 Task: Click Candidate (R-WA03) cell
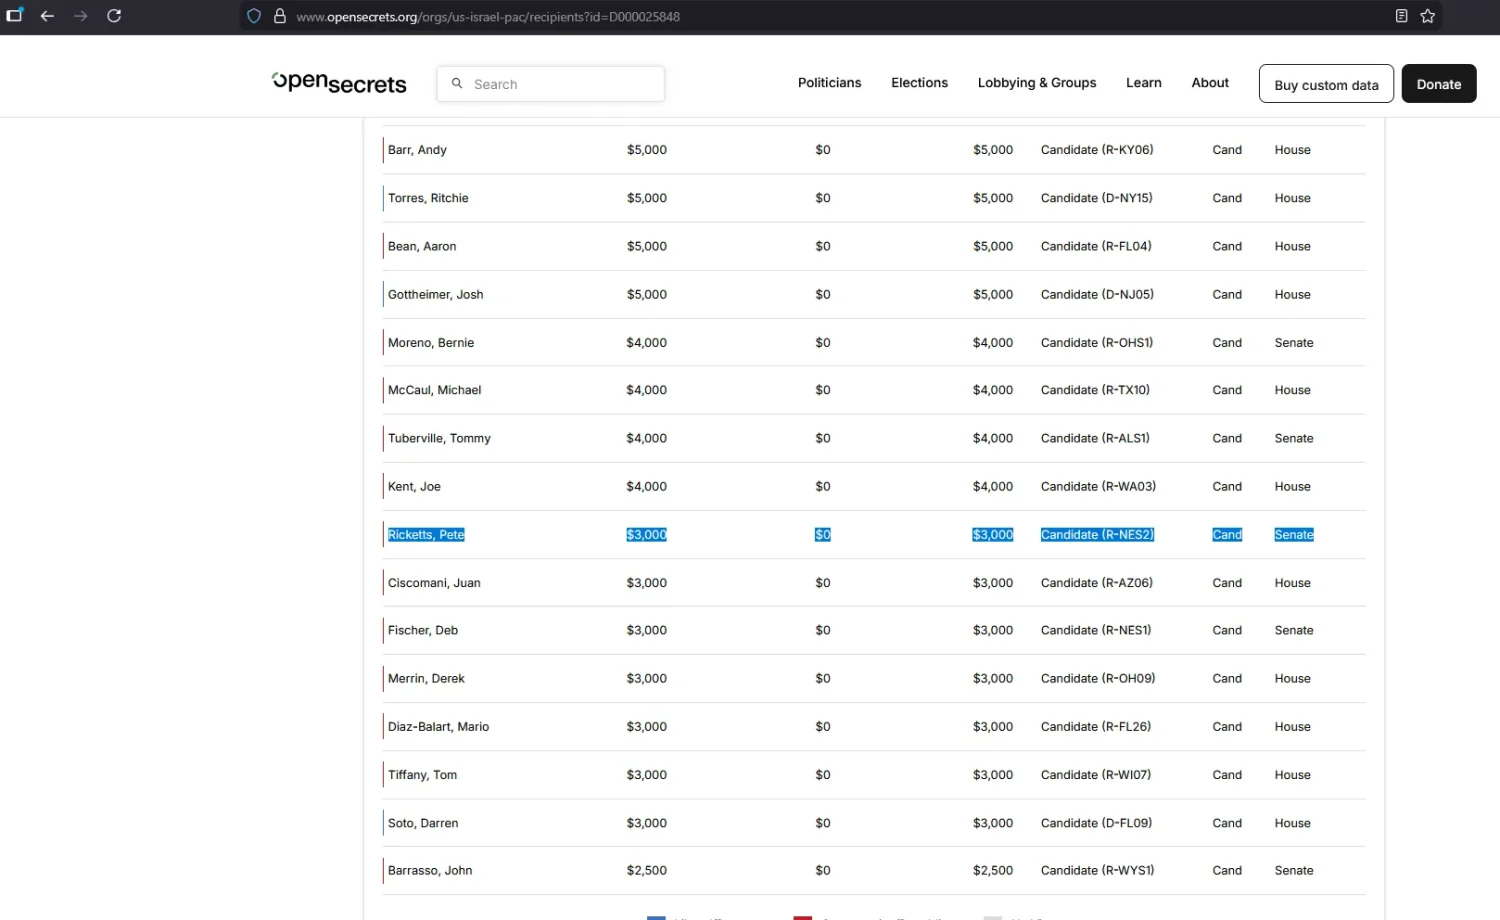tap(1098, 486)
